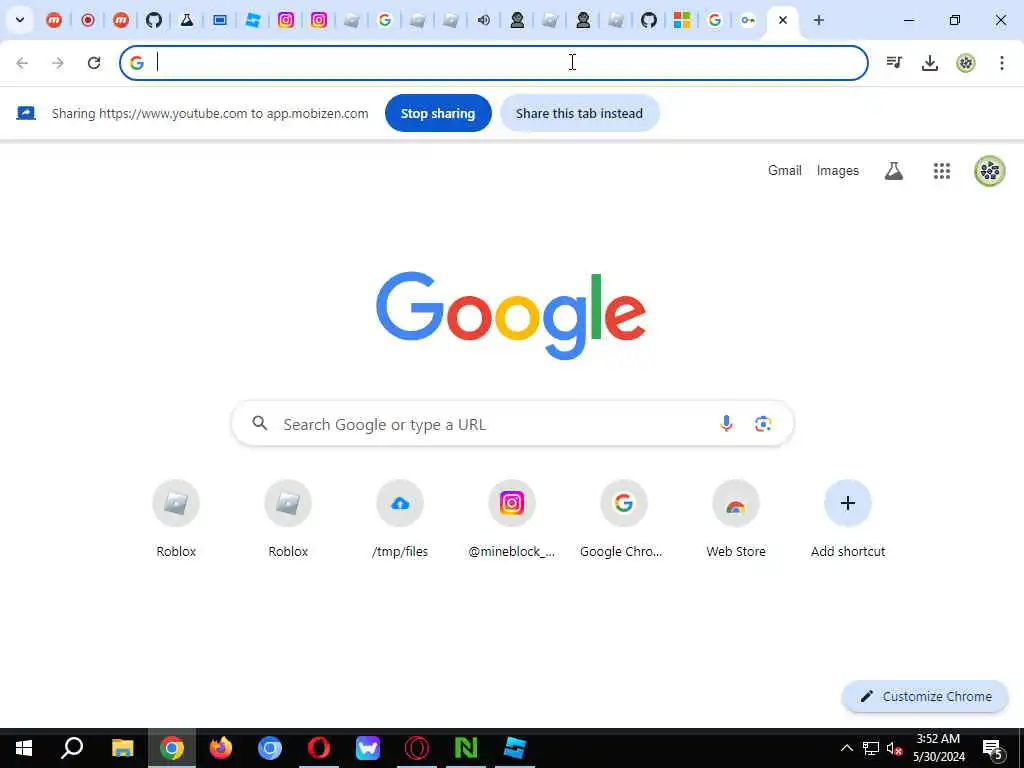Open Windows taskbar search
This screenshot has height=768, width=1024.
[x=72, y=748]
